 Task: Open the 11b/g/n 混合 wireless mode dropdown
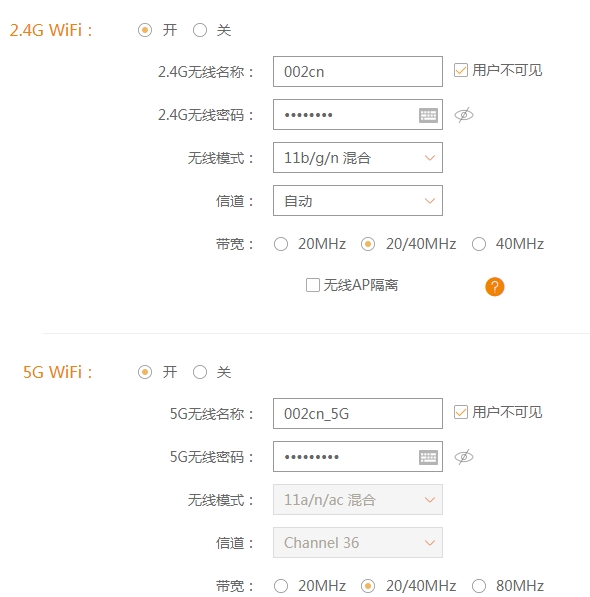coord(358,158)
